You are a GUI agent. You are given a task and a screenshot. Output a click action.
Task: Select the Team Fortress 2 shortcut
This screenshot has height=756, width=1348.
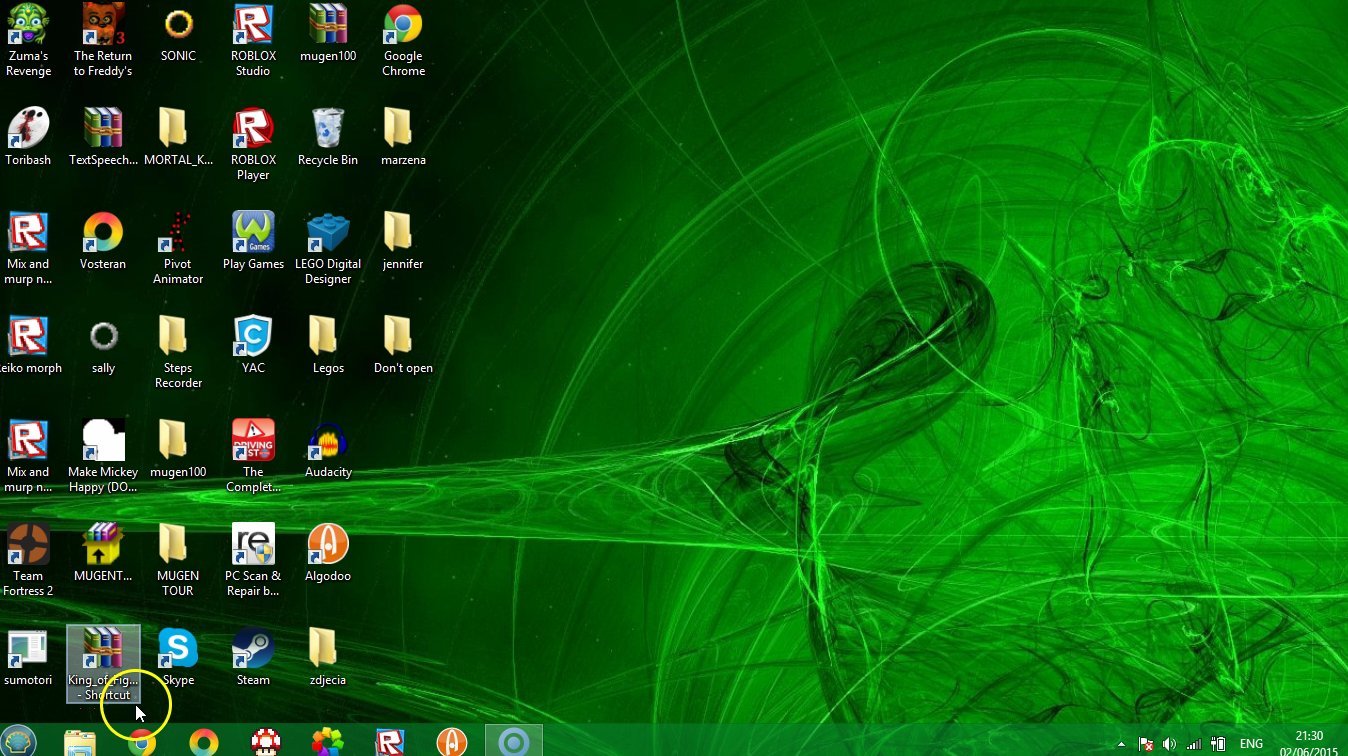coord(28,560)
